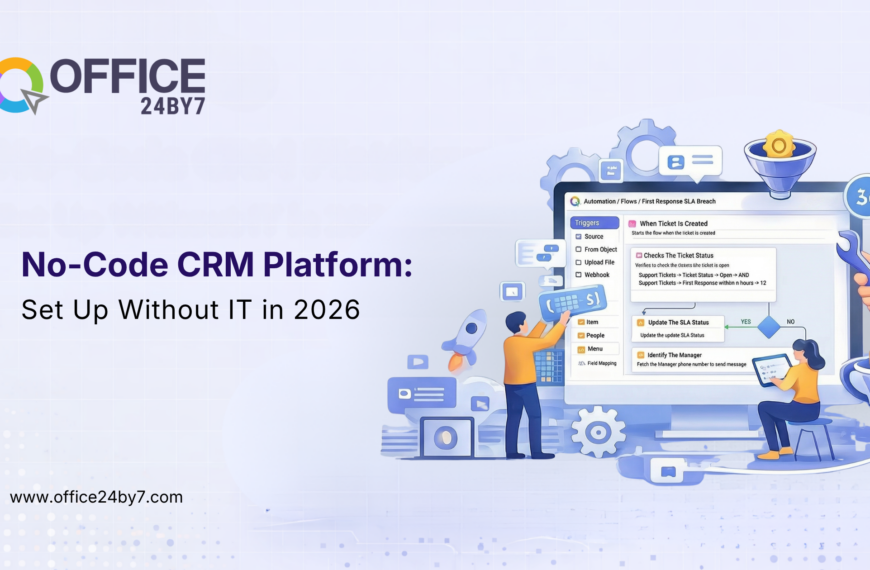Select the blue diamond decision node

tap(768, 327)
